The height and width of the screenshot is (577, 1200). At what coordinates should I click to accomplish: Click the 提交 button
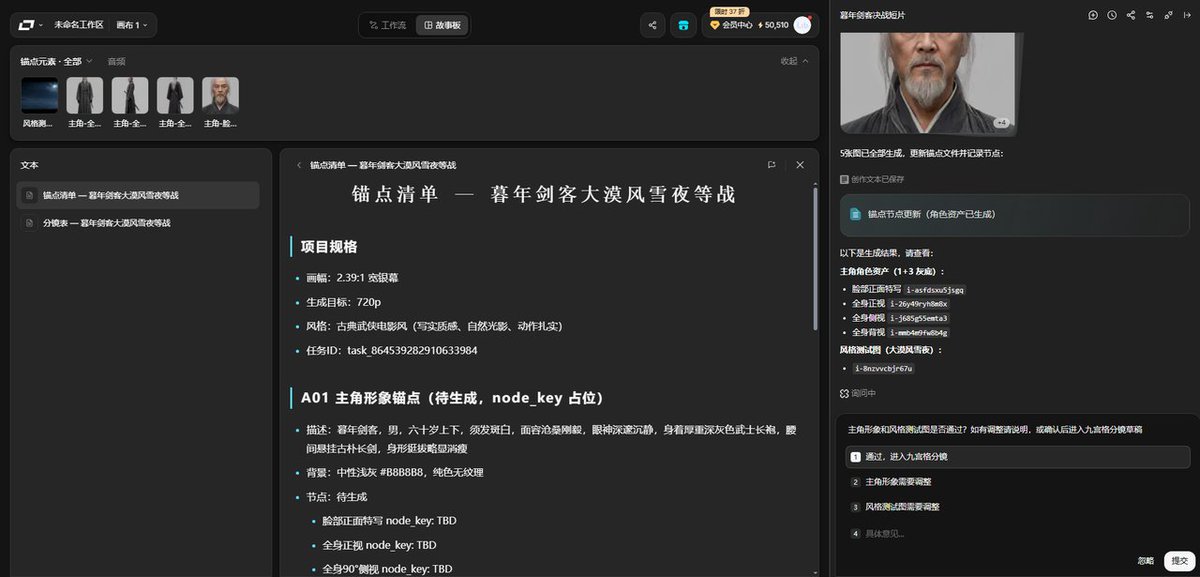point(1178,560)
